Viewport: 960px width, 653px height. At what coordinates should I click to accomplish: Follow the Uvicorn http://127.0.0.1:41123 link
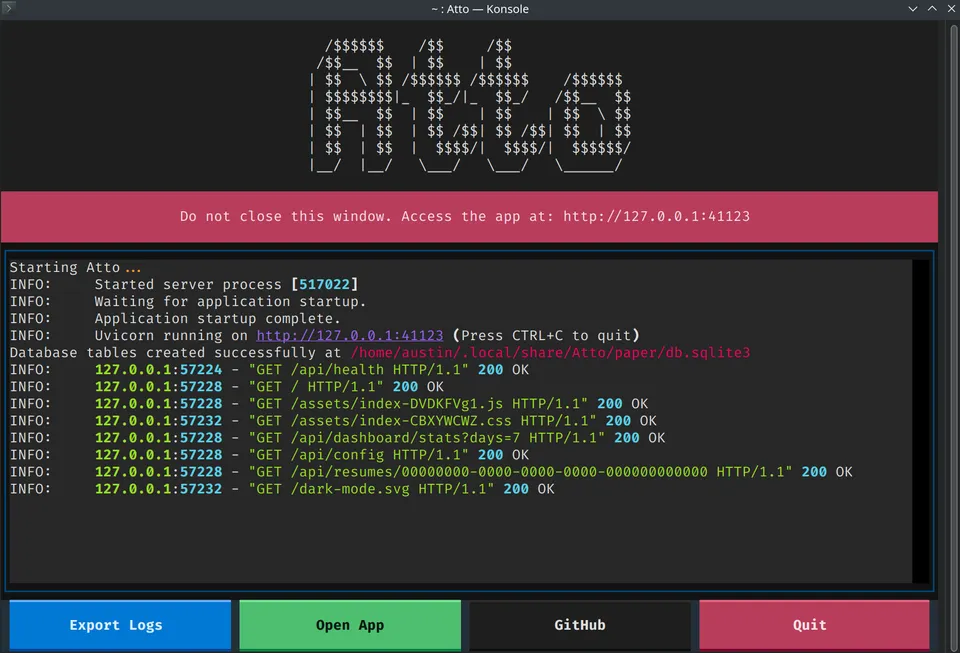click(x=350, y=335)
